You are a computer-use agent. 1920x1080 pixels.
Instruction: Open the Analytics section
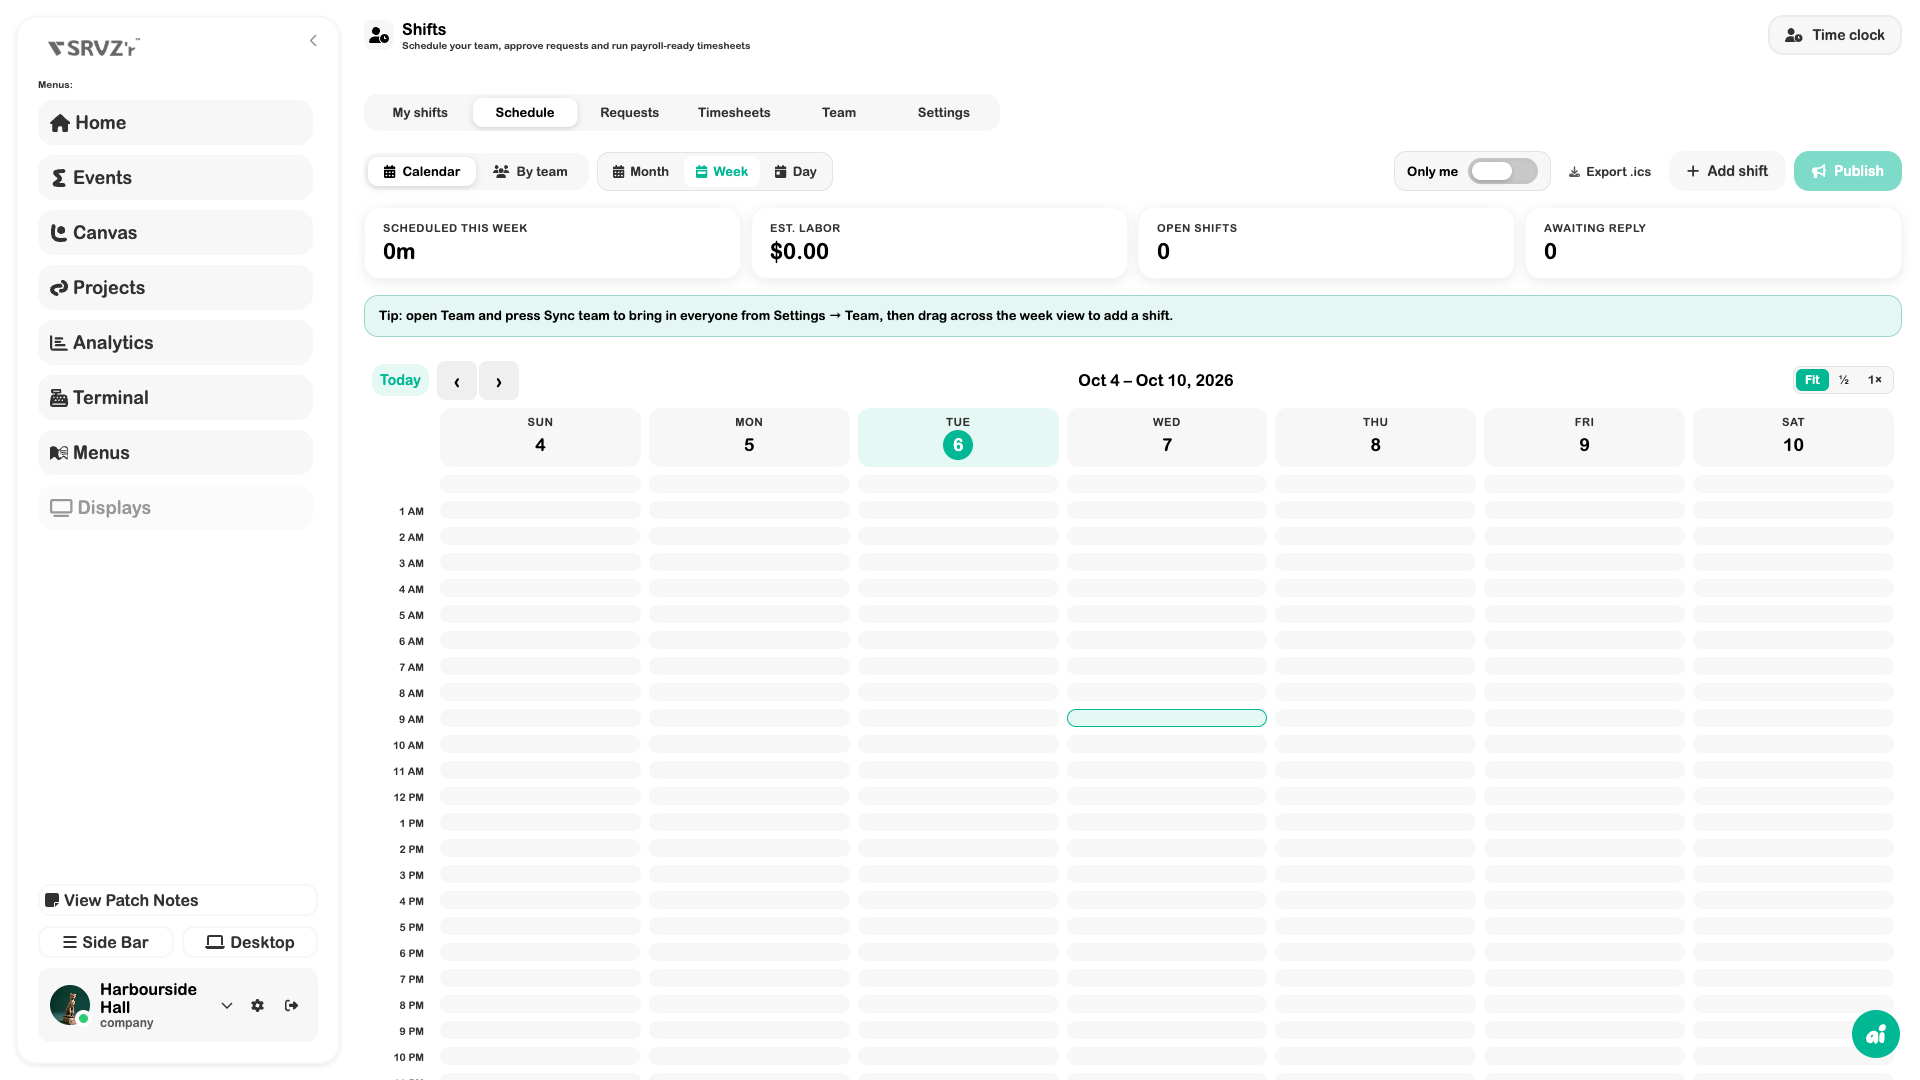coord(175,343)
